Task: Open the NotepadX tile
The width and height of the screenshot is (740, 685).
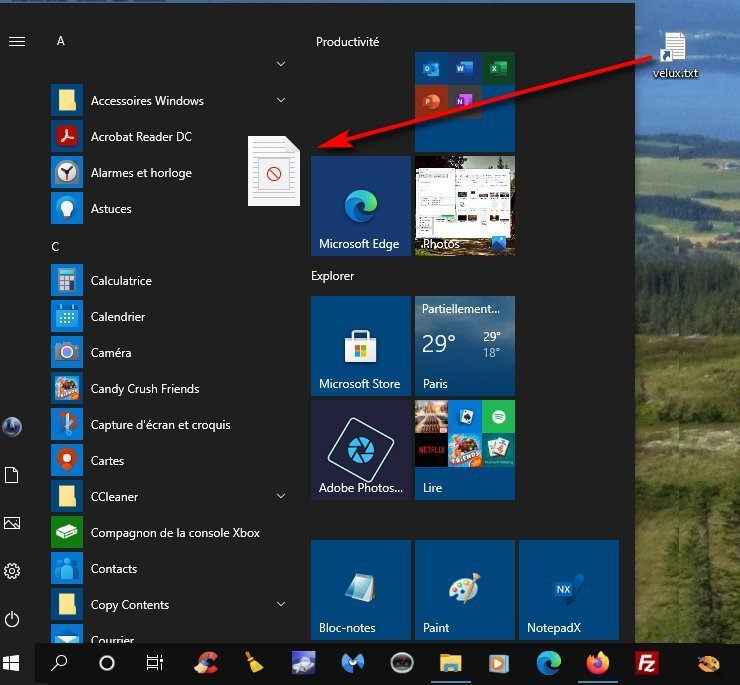Action: 569,590
